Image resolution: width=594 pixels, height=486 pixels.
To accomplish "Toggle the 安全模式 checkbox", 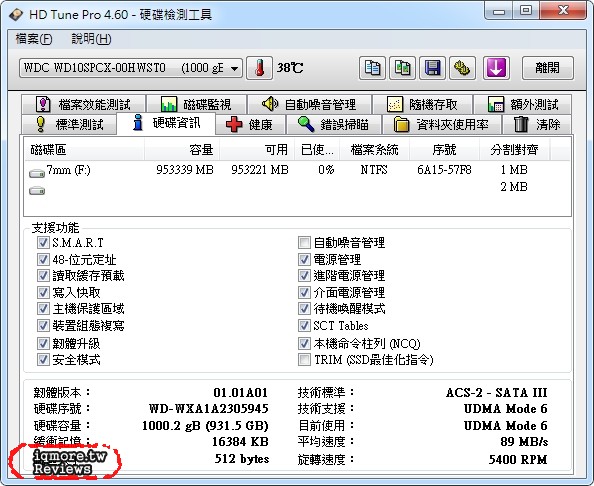I will pos(43,359).
